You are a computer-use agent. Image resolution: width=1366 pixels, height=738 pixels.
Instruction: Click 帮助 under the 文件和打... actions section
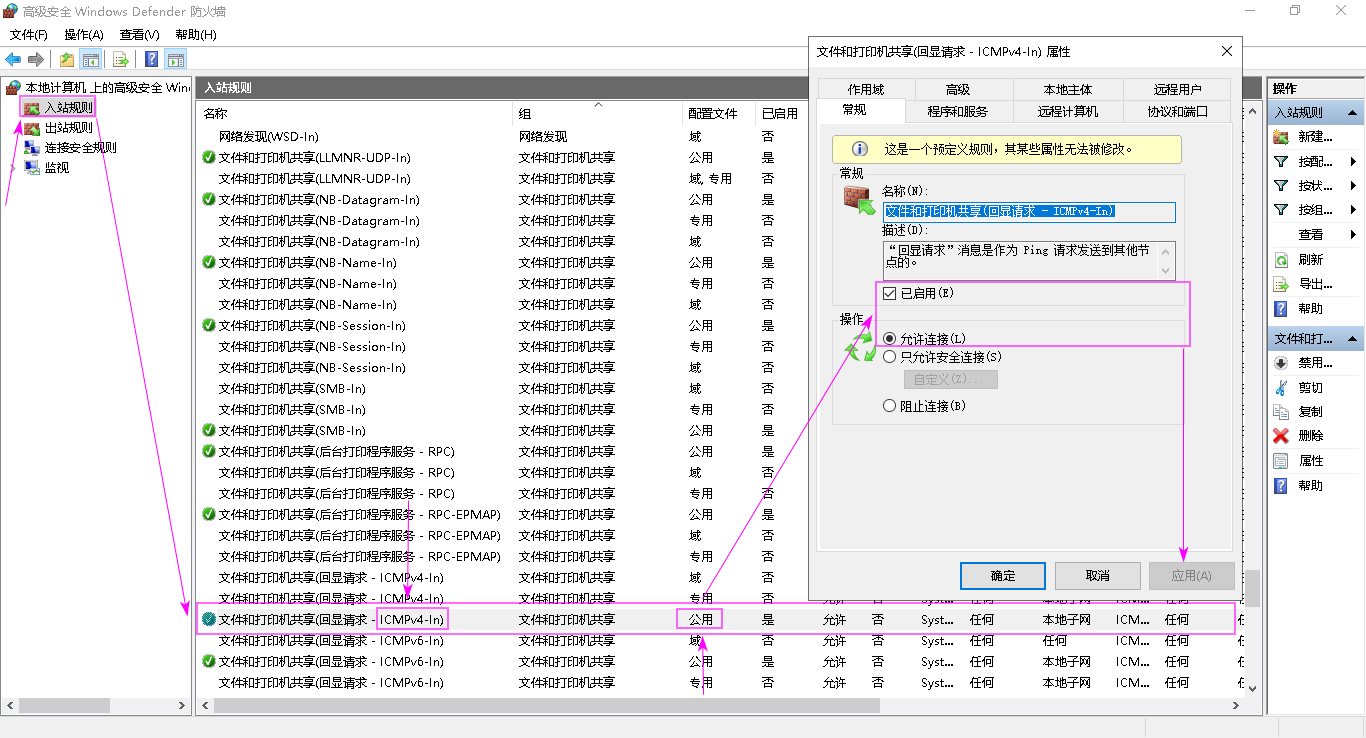1311,485
